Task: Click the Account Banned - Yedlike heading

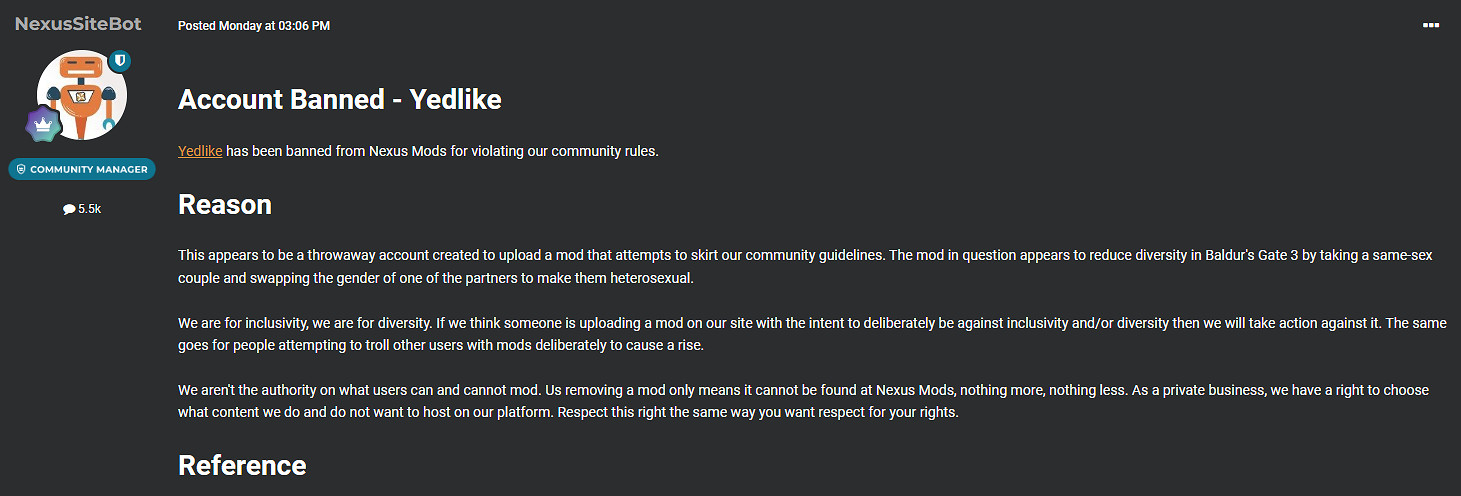Action: (339, 99)
